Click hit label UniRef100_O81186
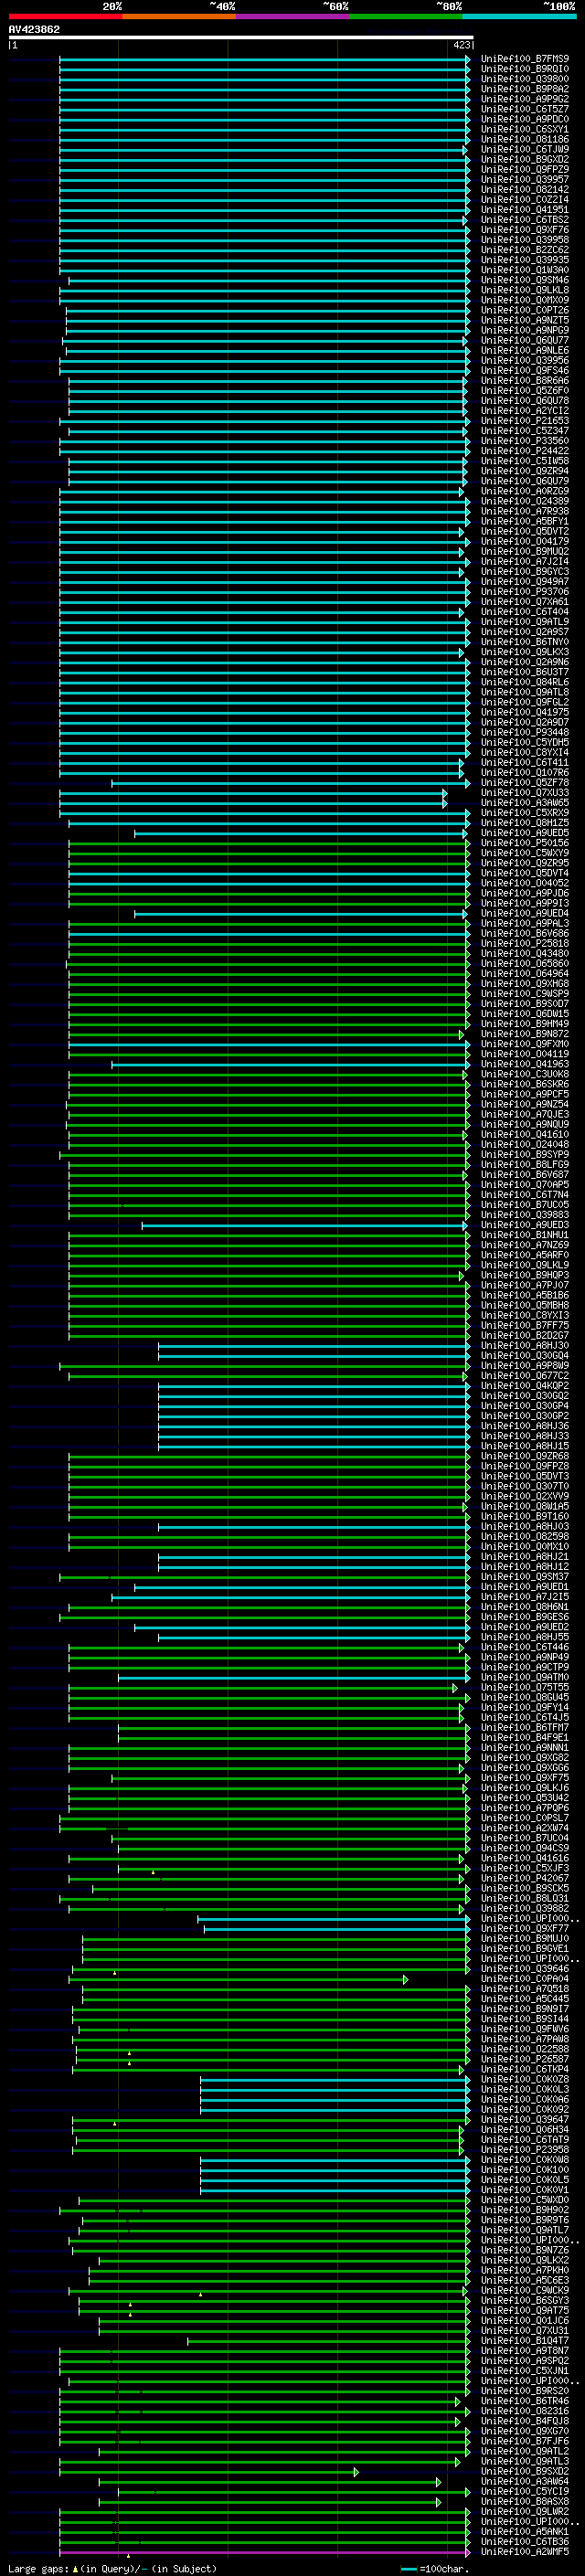585x2576 pixels. pyautogui.click(x=525, y=139)
